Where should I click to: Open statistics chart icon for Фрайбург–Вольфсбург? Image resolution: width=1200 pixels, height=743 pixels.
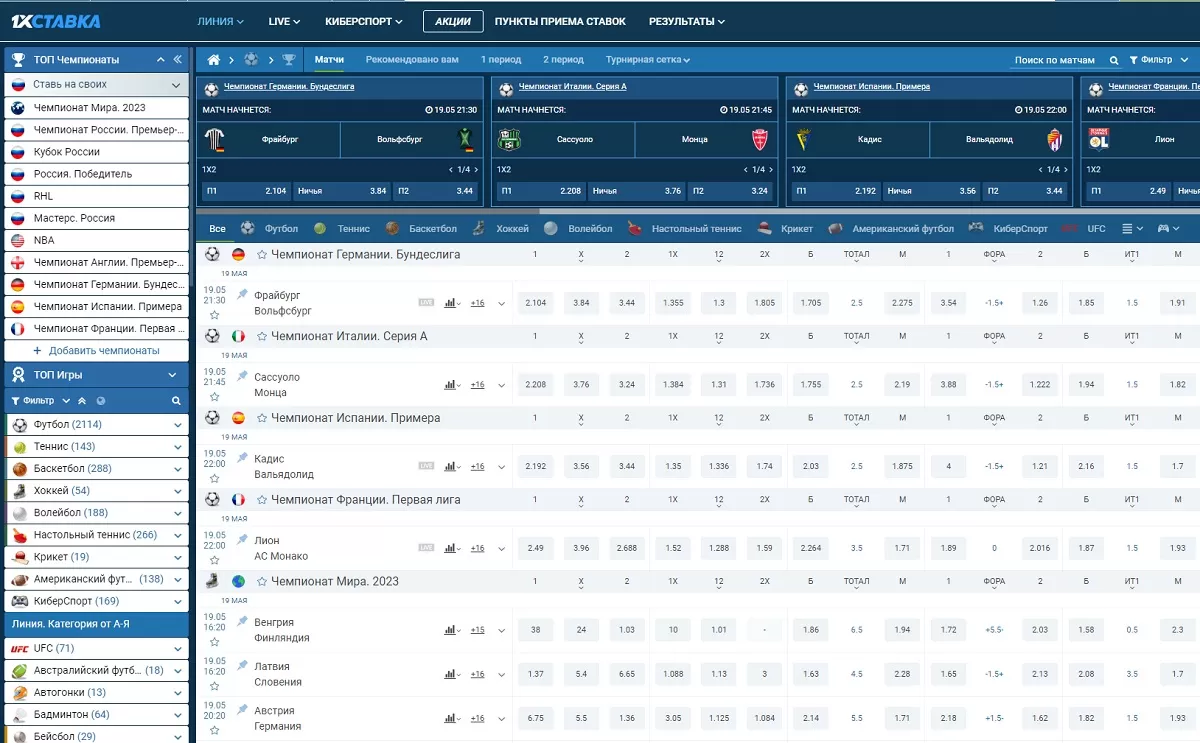450,303
